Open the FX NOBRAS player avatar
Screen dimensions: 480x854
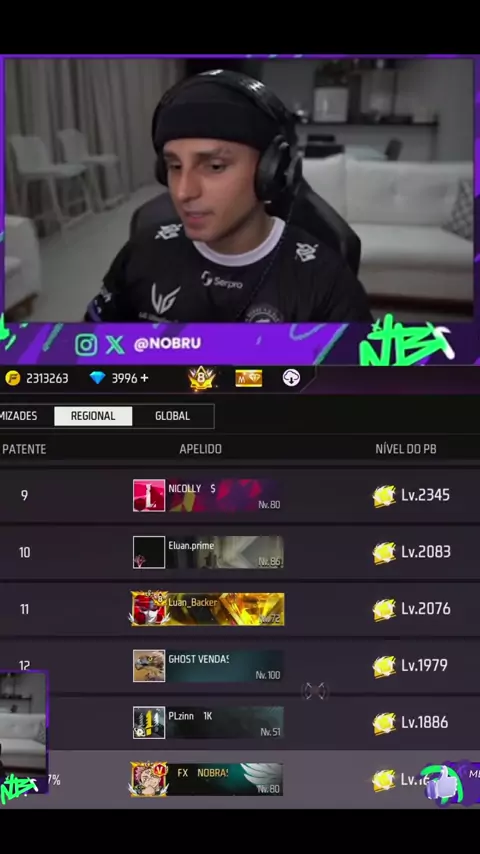pyautogui.click(x=149, y=779)
